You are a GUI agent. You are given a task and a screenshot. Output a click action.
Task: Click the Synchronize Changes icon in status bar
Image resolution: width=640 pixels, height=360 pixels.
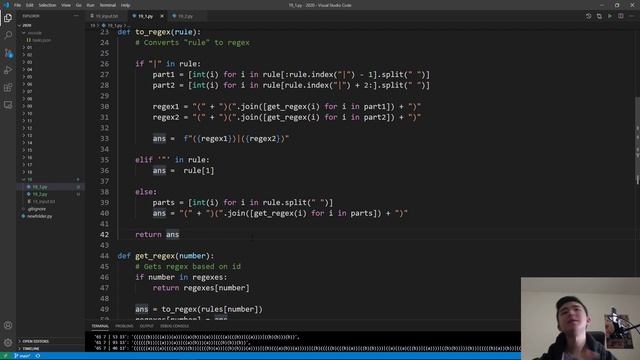(x=38, y=356)
